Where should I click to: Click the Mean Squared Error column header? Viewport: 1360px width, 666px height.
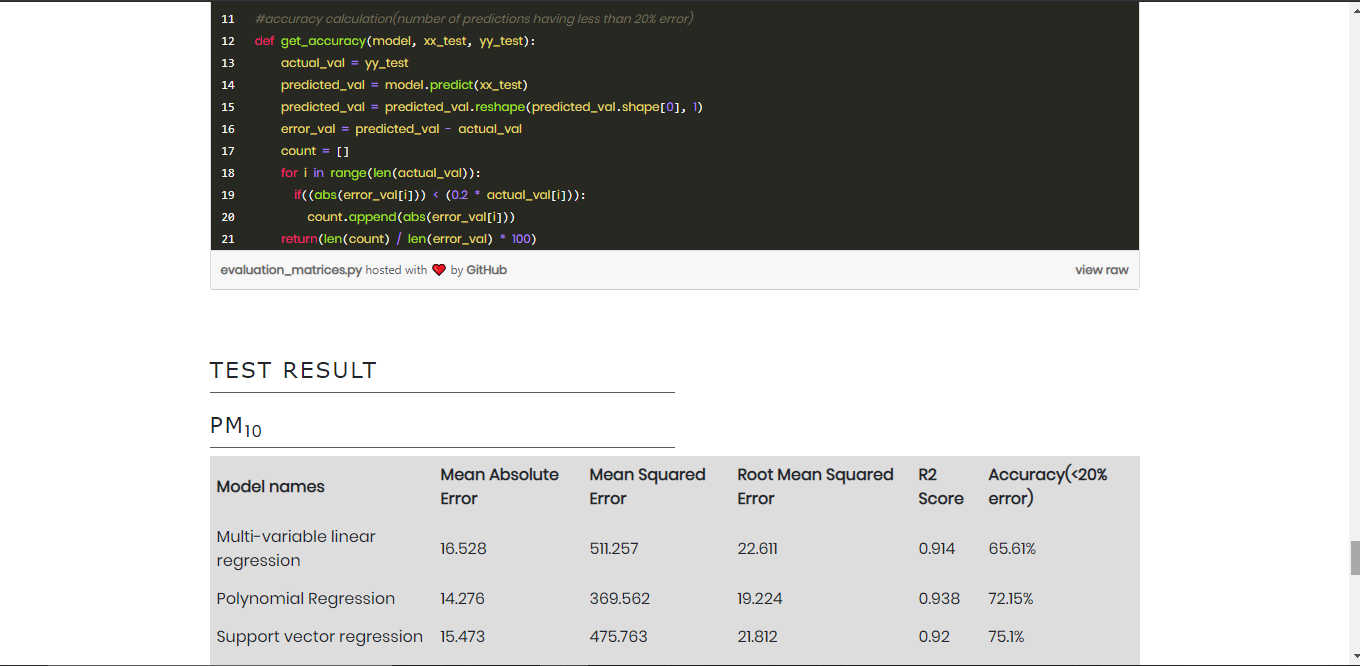pyautogui.click(x=648, y=487)
